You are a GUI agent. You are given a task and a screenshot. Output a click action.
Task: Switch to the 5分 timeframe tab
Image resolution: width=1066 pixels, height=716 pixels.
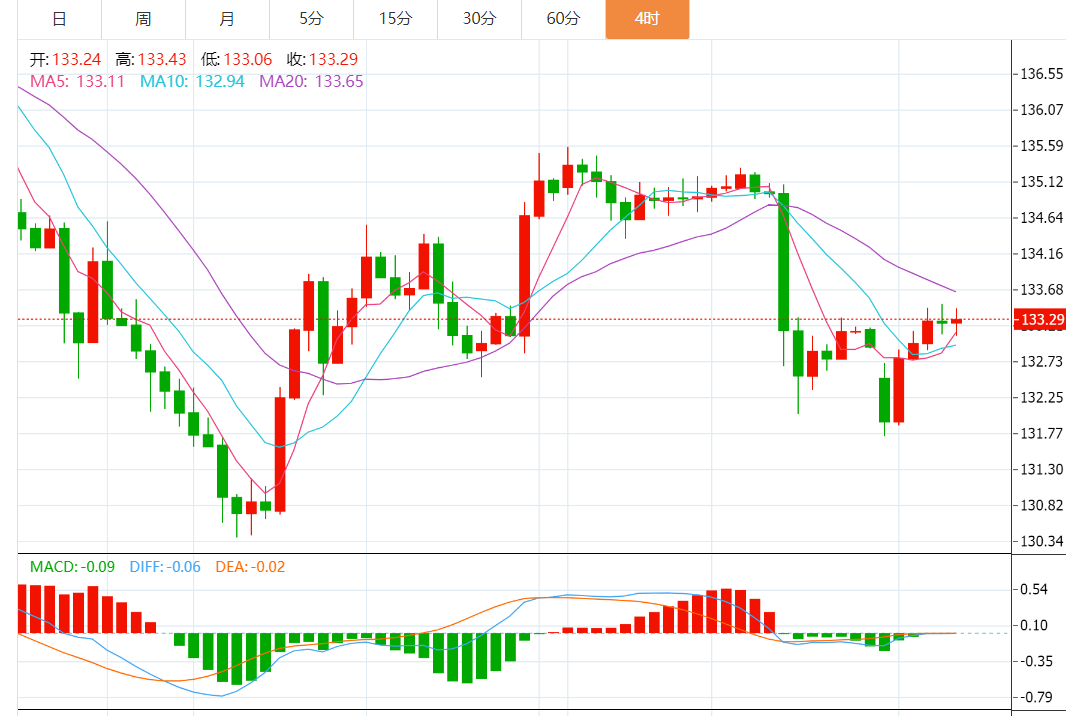(311, 19)
